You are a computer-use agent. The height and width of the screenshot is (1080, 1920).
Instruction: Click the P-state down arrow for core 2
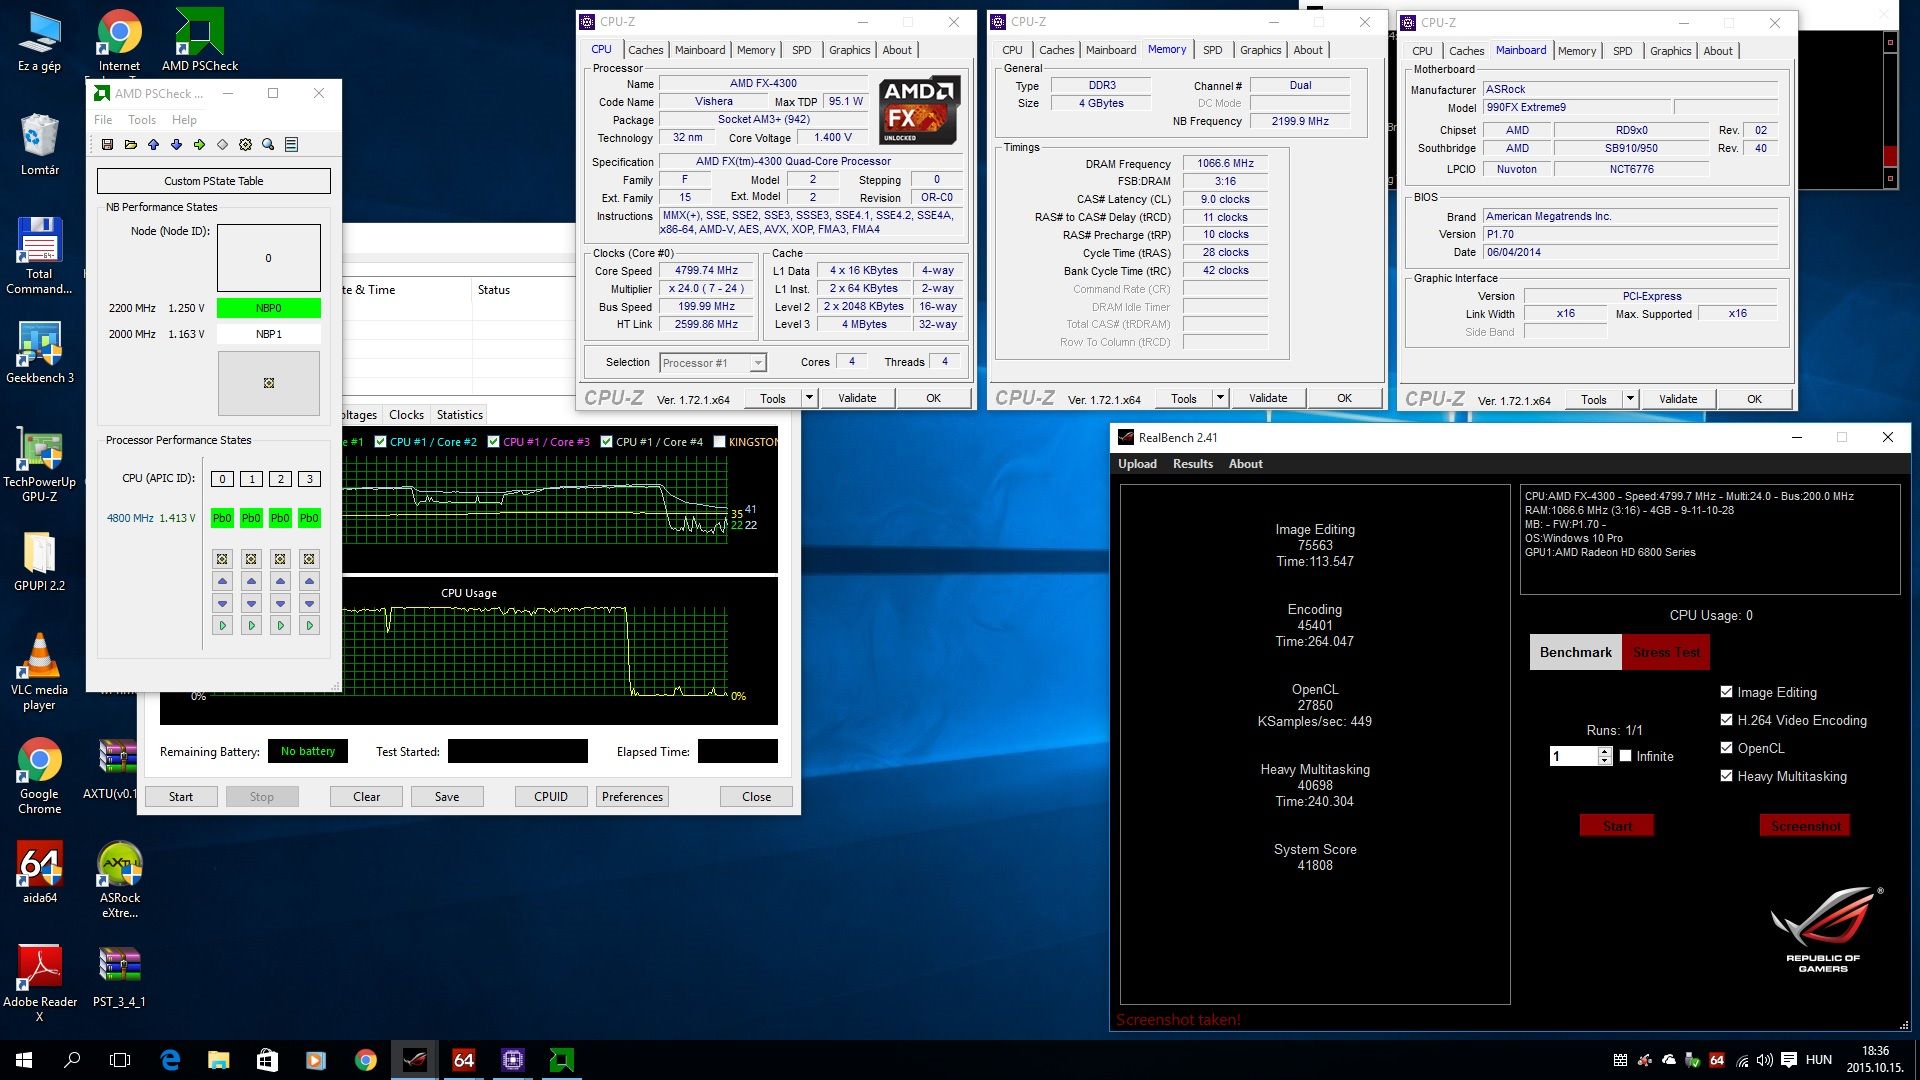280,603
